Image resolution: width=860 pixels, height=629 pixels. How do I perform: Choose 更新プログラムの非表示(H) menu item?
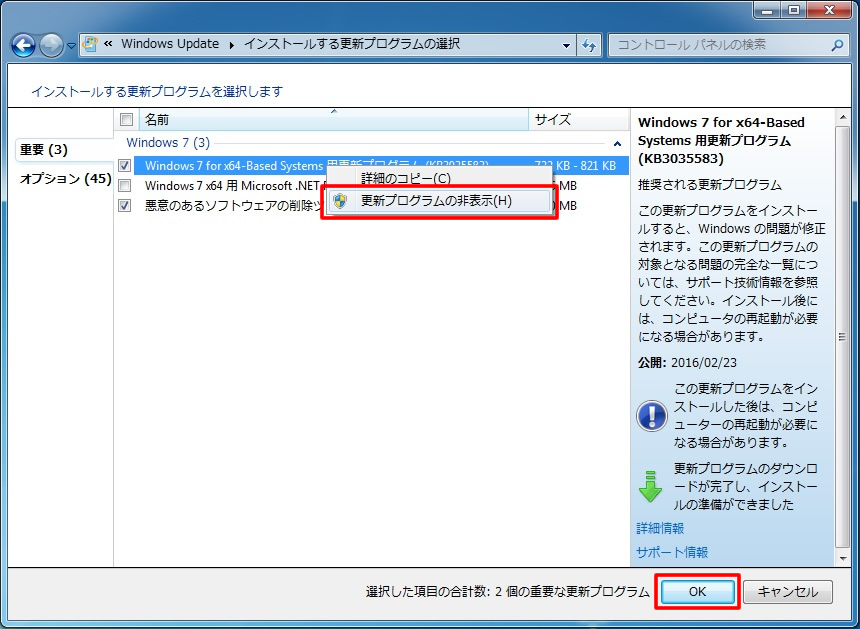[440, 201]
